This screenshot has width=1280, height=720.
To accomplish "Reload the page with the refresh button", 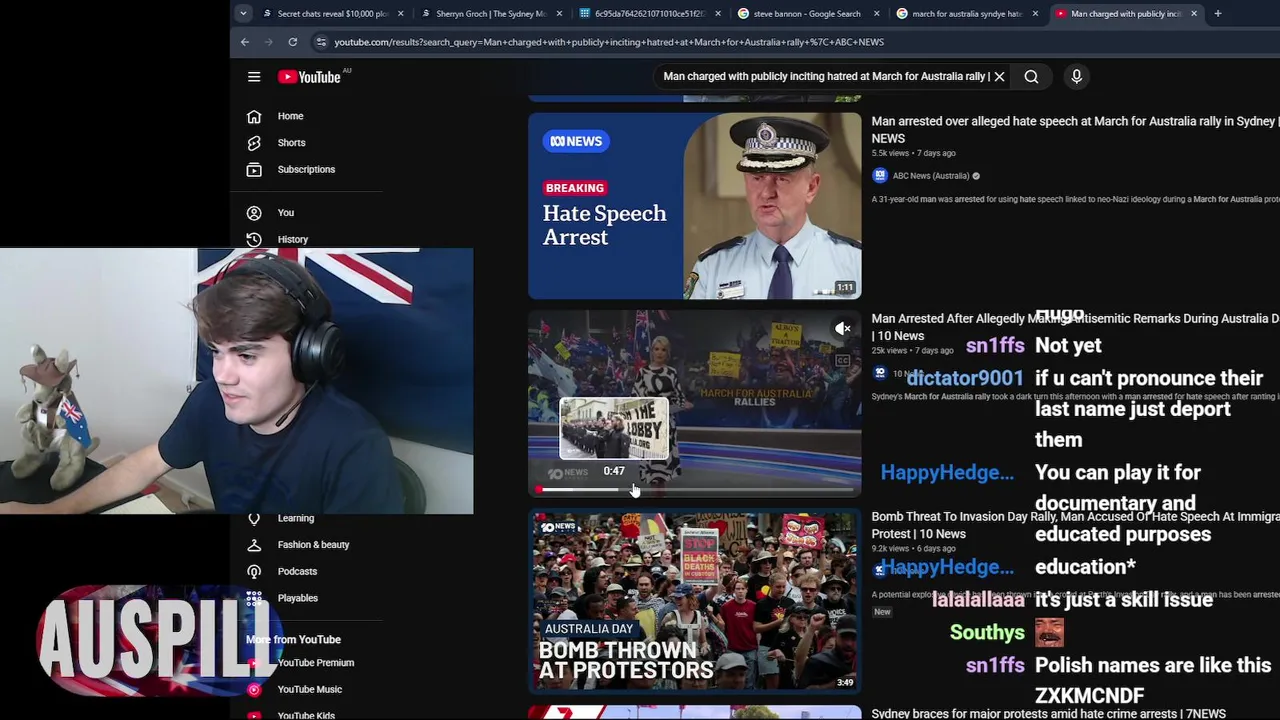I will click(x=292, y=42).
